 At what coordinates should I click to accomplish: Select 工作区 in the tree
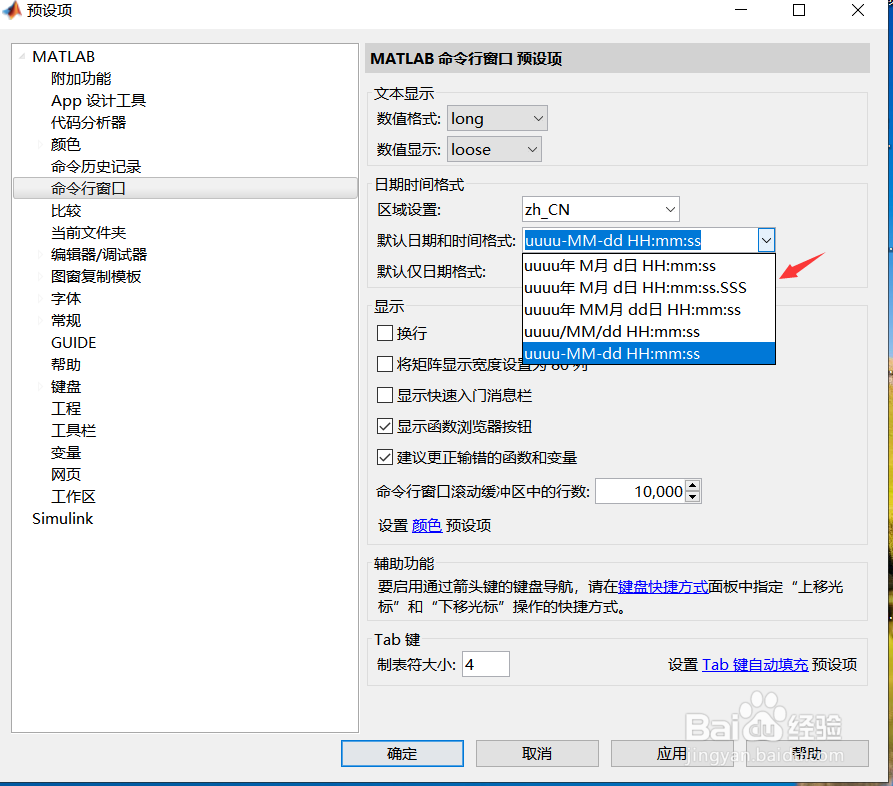point(73,497)
